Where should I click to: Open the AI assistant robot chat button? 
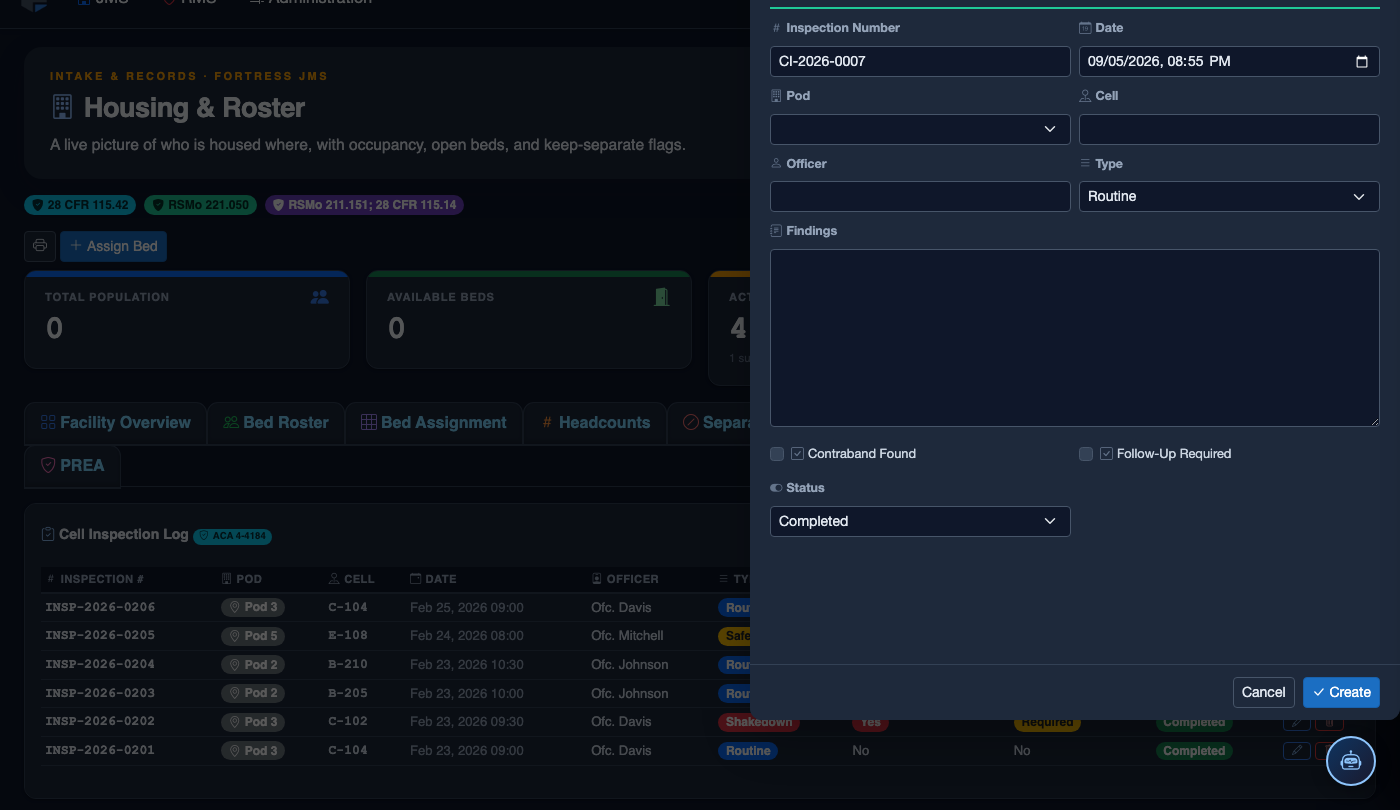1351,760
